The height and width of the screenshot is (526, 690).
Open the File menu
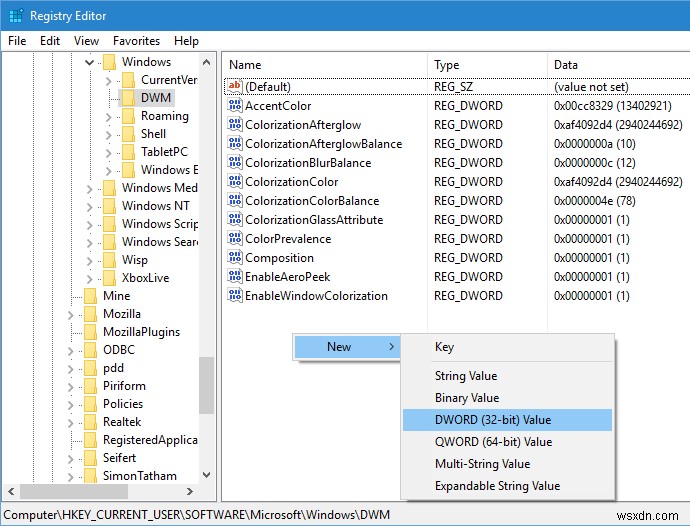click(17, 41)
